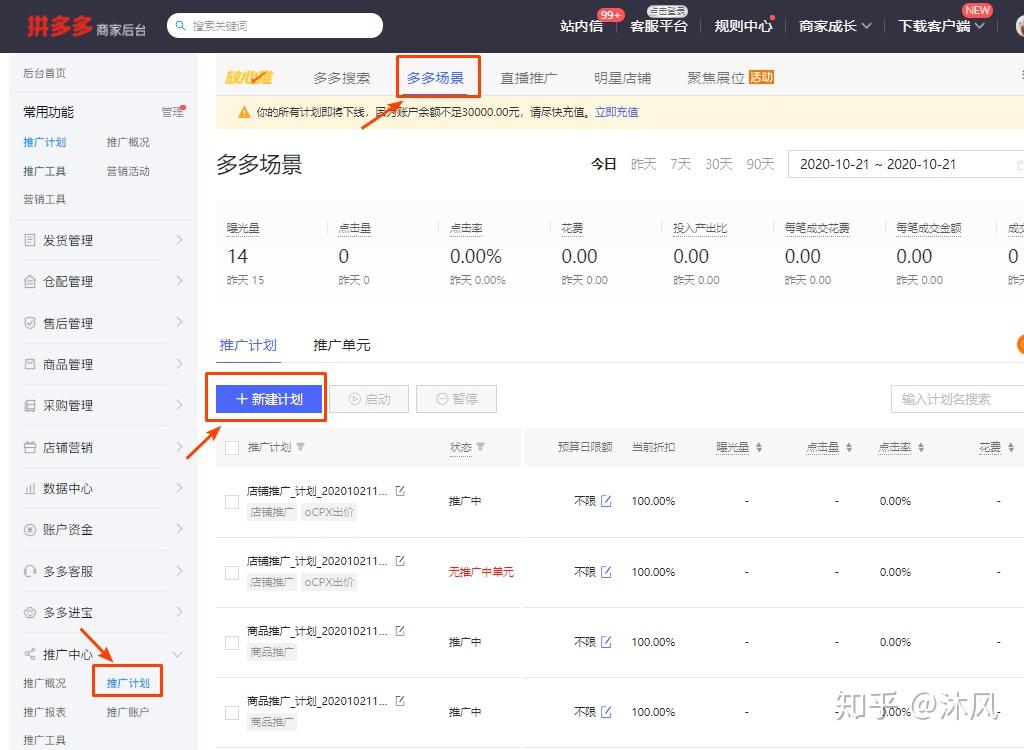Click the 立即充值 link

(616, 112)
